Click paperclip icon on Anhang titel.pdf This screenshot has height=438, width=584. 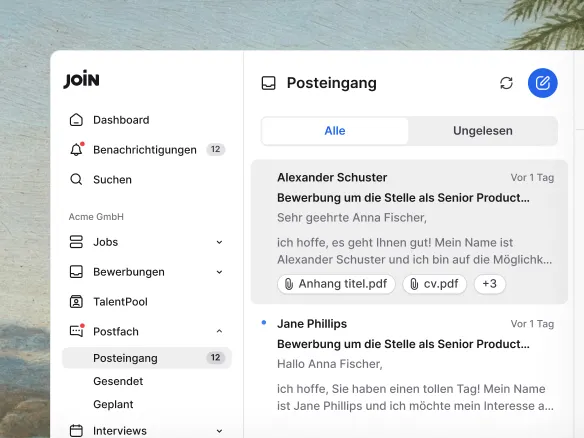[x=289, y=284]
